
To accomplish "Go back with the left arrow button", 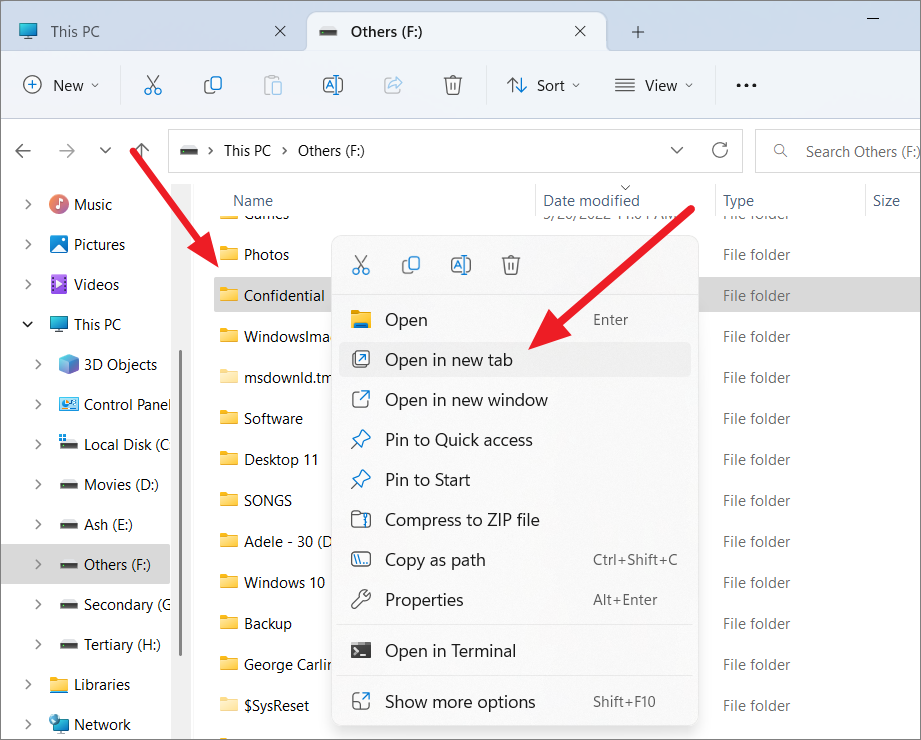I will click(23, 151).
